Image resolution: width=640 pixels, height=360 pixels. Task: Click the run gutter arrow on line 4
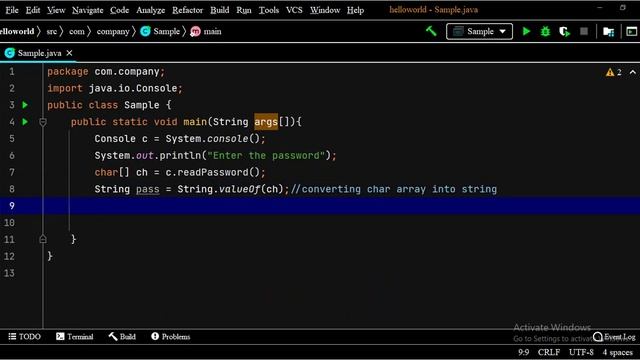coord(25,122)
